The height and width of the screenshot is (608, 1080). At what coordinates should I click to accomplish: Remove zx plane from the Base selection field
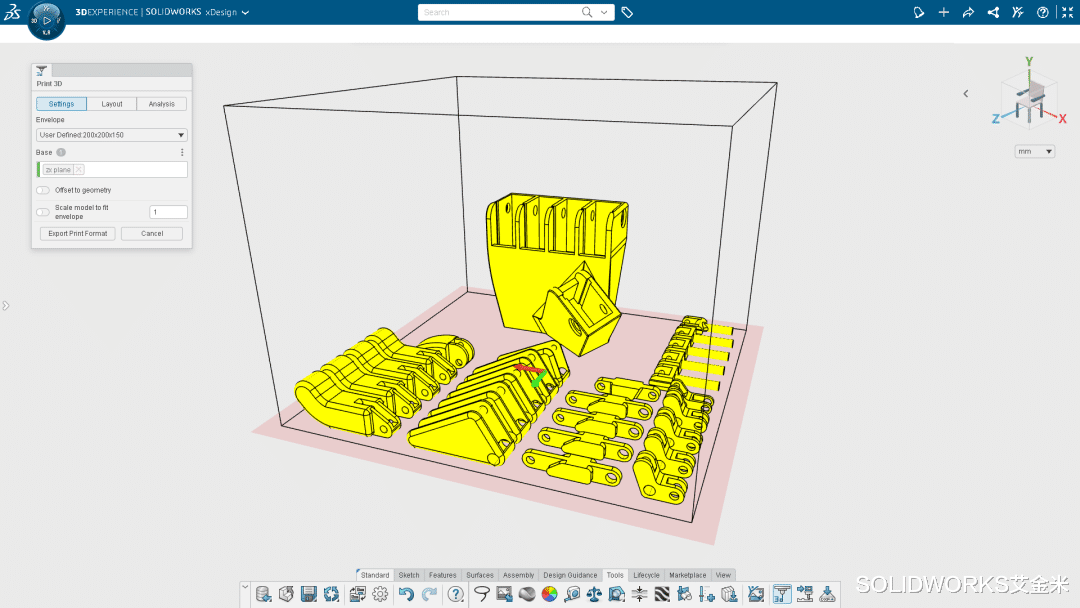point(78,169)
